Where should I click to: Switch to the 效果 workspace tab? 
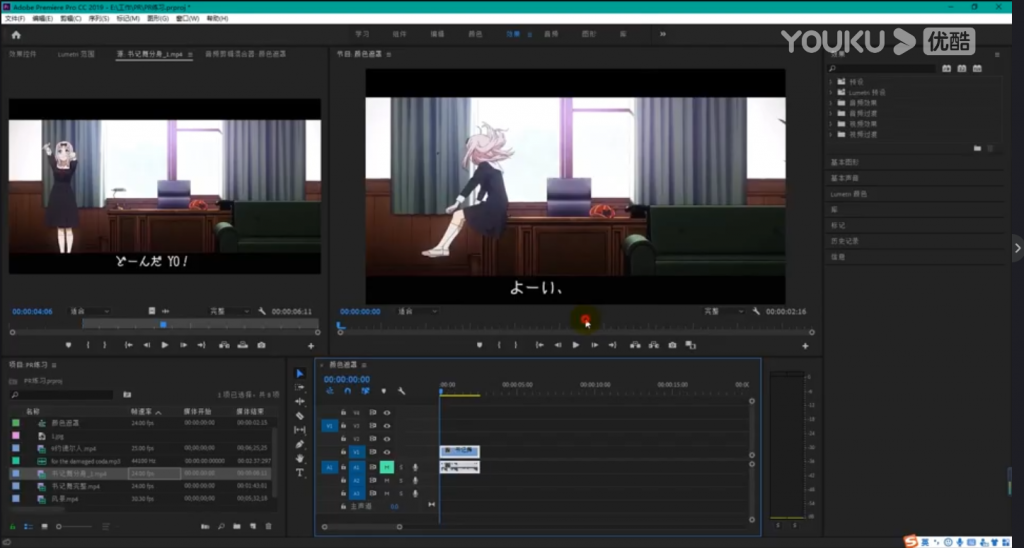pyautogui.click(x=513, y=34)
